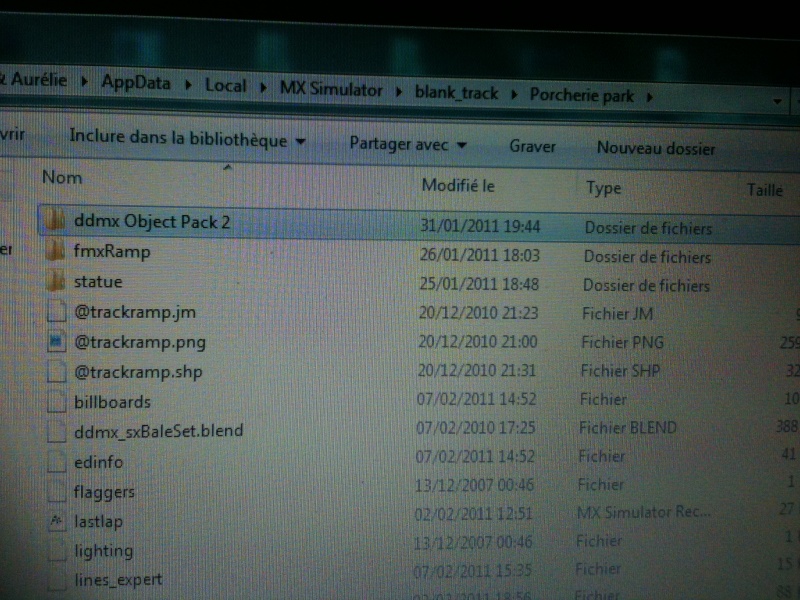Select the lastlap file name
The width and height of the screenshot is (800, 600).
click(x=98, y=521)
